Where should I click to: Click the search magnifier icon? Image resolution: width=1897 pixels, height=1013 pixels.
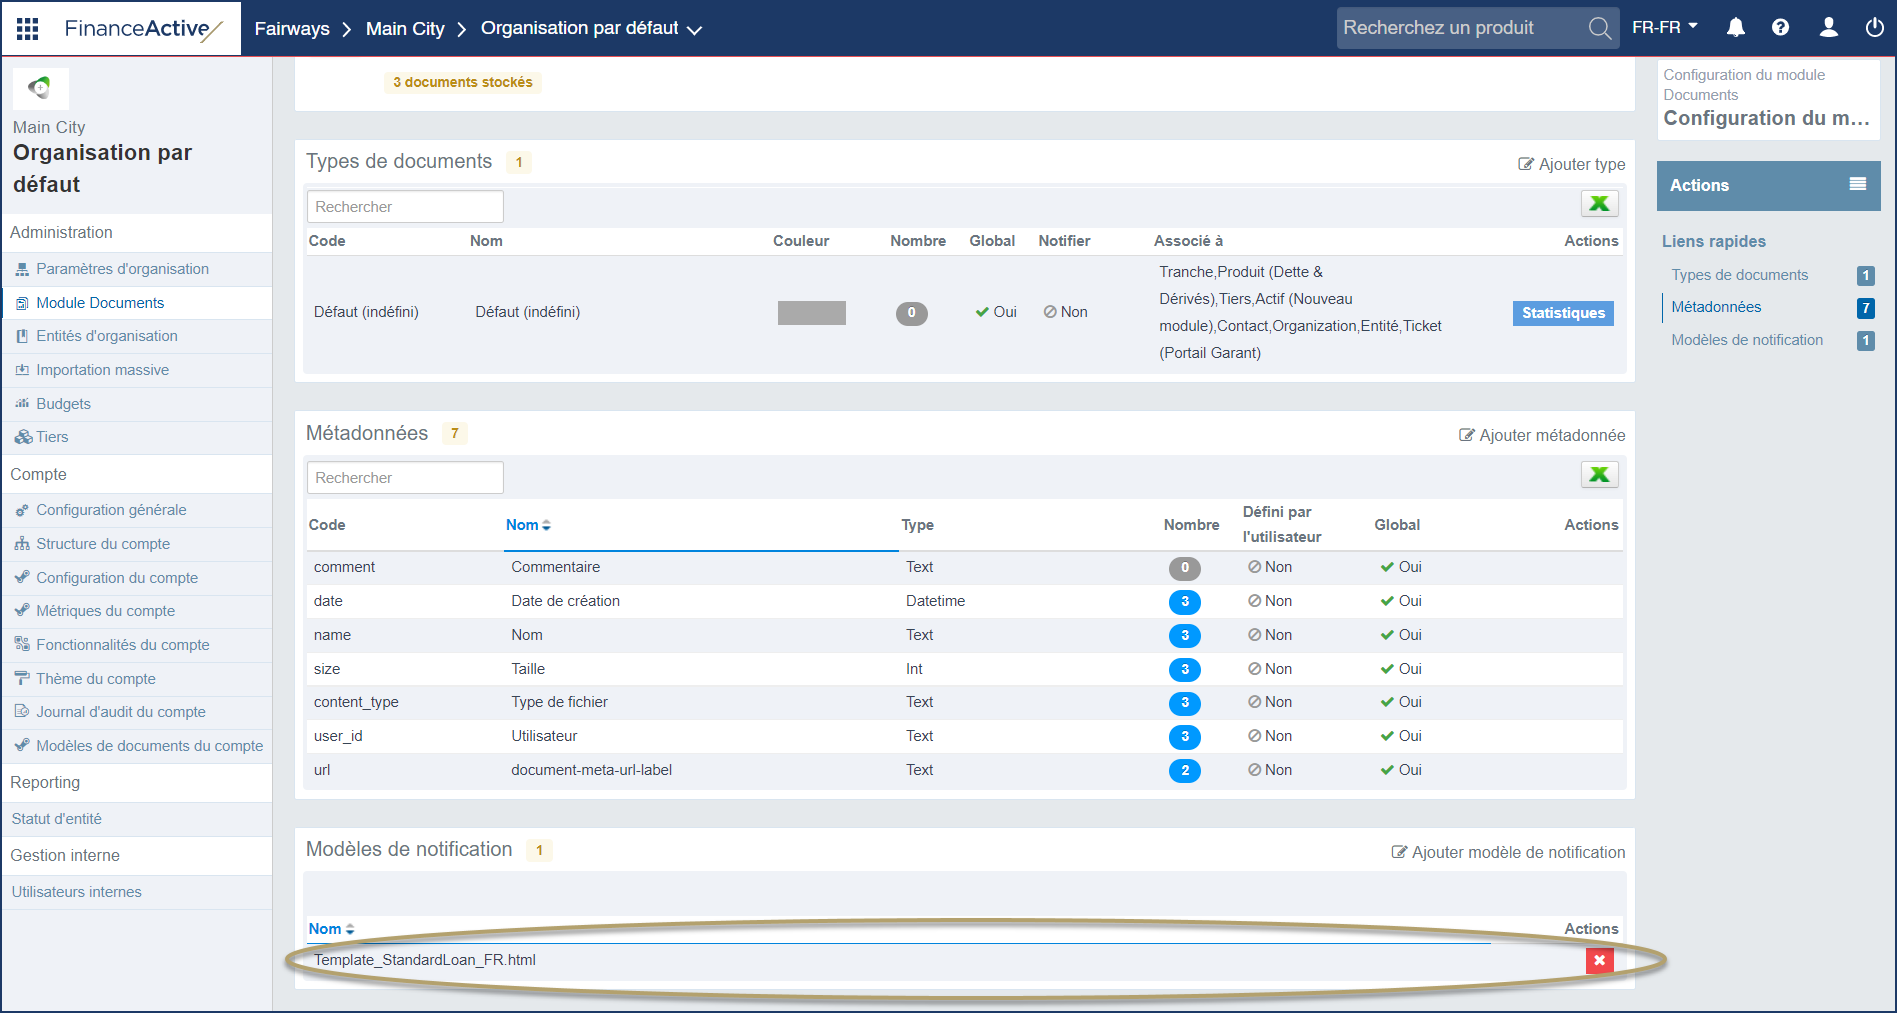point(1599,28)
